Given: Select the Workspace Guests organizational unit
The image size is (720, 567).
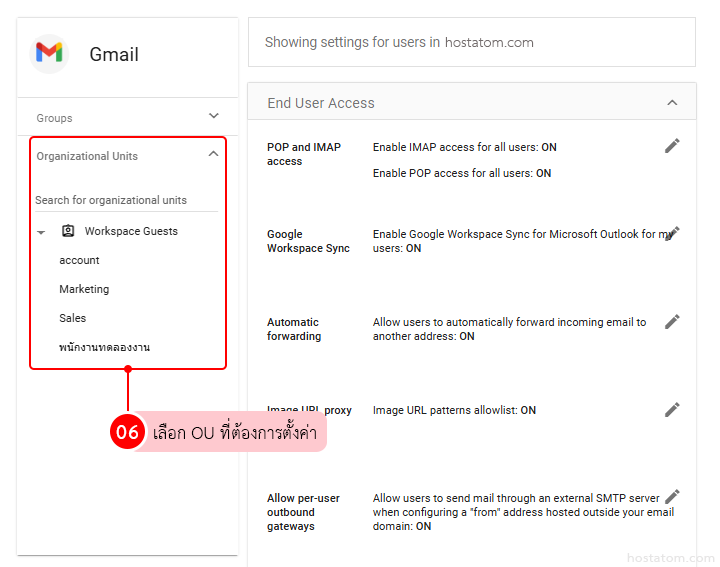Looking at the screenshot, I should pos(131,231).
